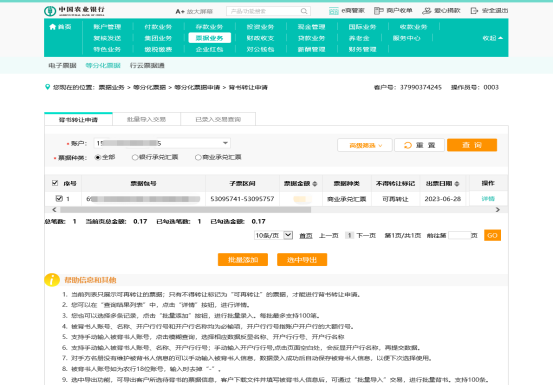Click the yellow info icon near 帮助信息

pyautogui.click(x=51, y=280)
